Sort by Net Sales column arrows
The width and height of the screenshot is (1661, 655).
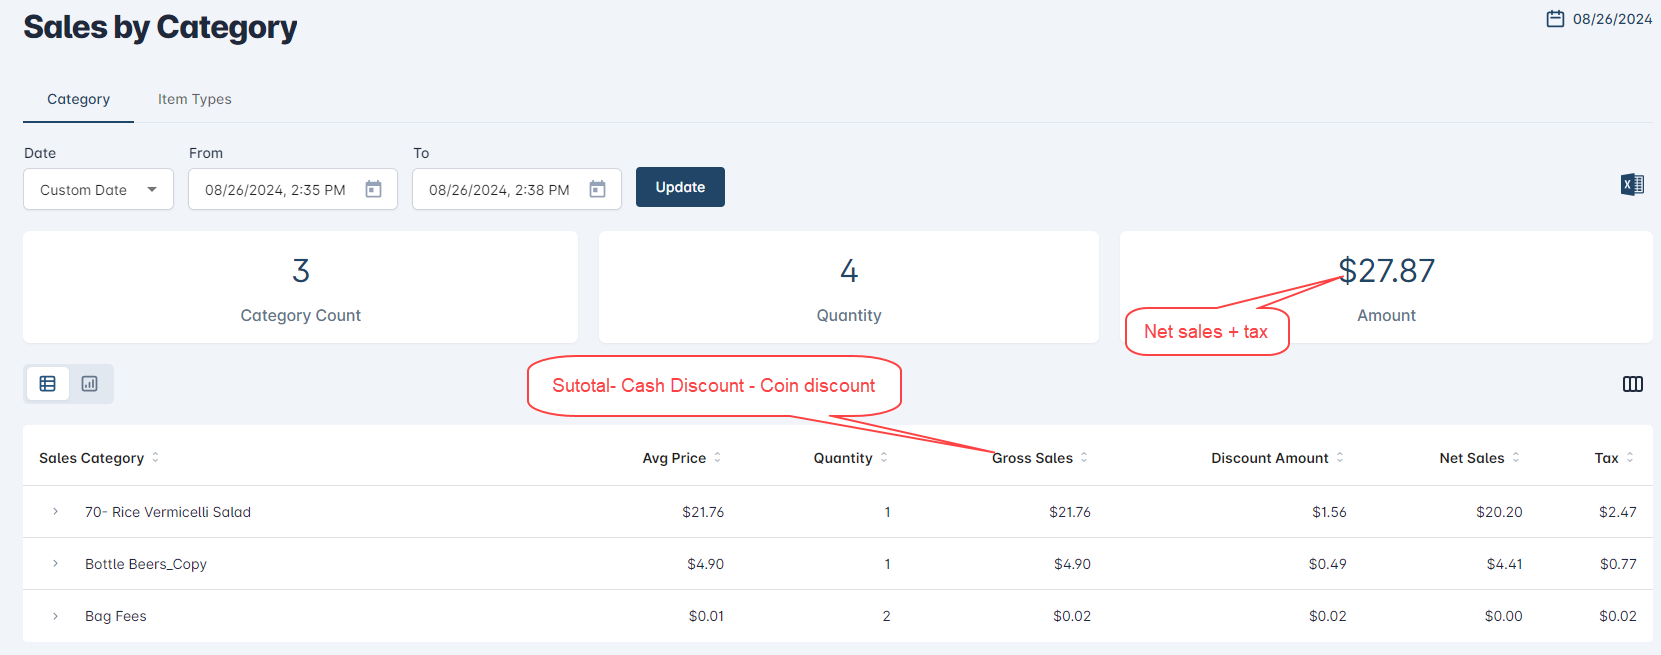pyautogui.click(x=1516, y=457)
